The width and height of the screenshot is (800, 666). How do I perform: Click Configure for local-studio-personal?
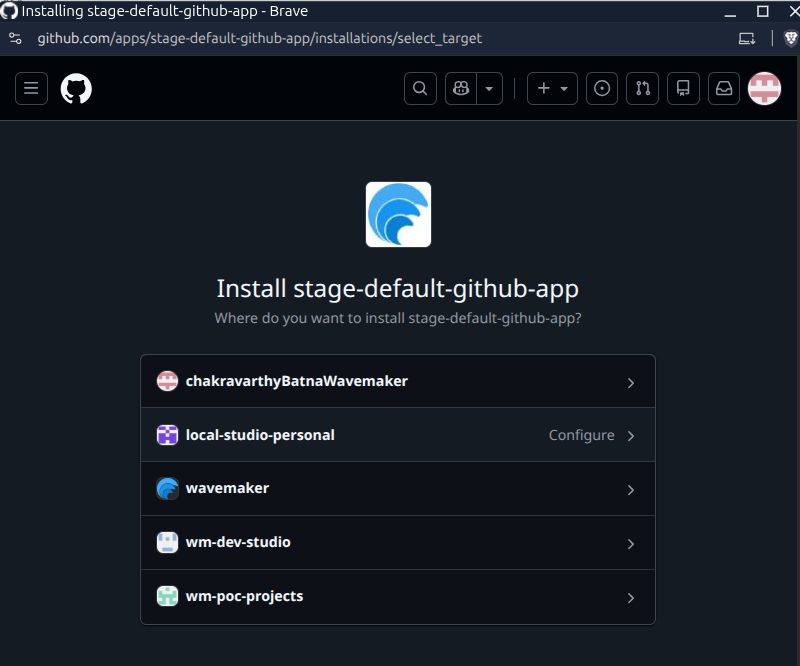tap(581, 435)
